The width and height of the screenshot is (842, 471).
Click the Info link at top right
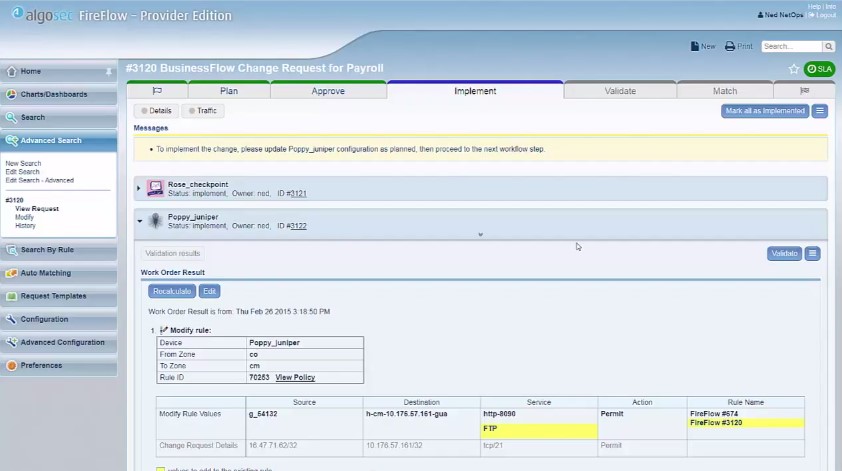[831, 6]
